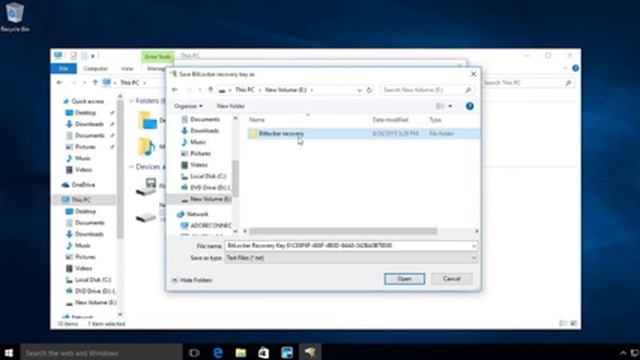Viewport: 640px width, 360px height.
Task: Collapse the Devices group in Explorer
Action: [x=131, y=167]
